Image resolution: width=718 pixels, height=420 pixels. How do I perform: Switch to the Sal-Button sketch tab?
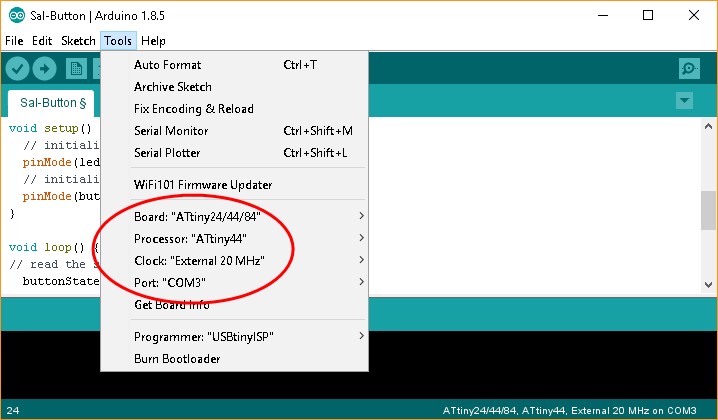51,103
